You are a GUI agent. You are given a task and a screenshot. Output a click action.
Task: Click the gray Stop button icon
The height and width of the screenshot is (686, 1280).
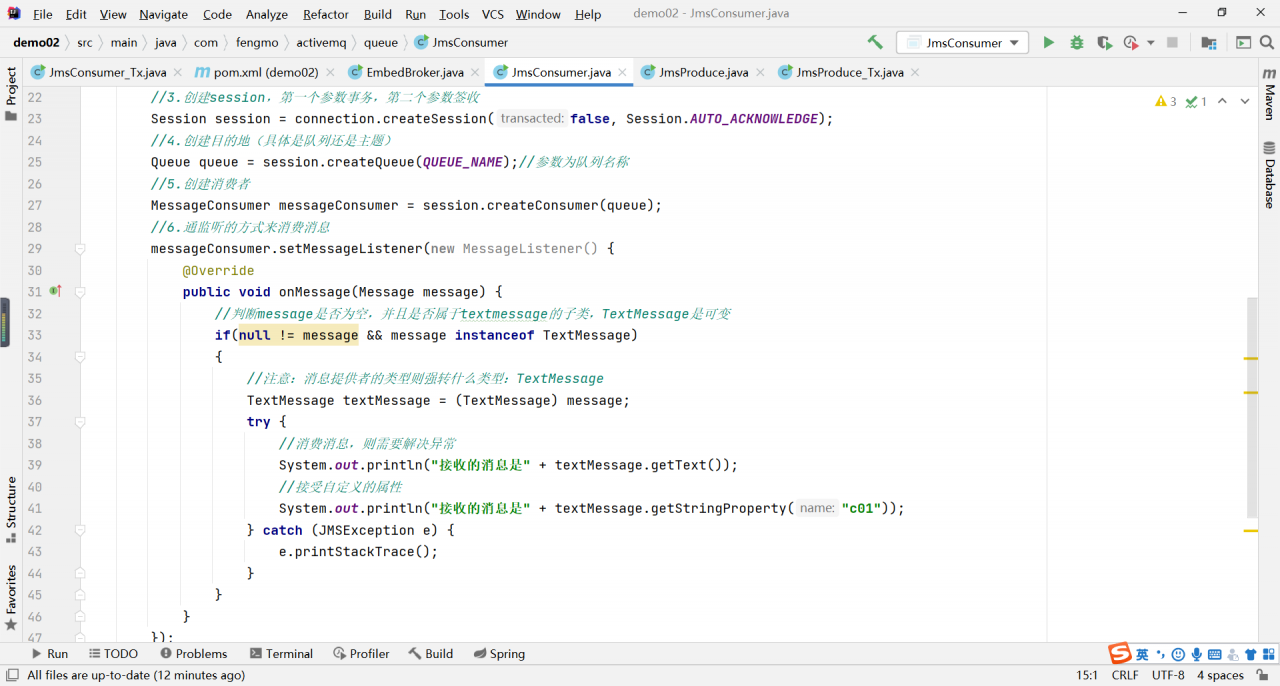point(1172,43)
